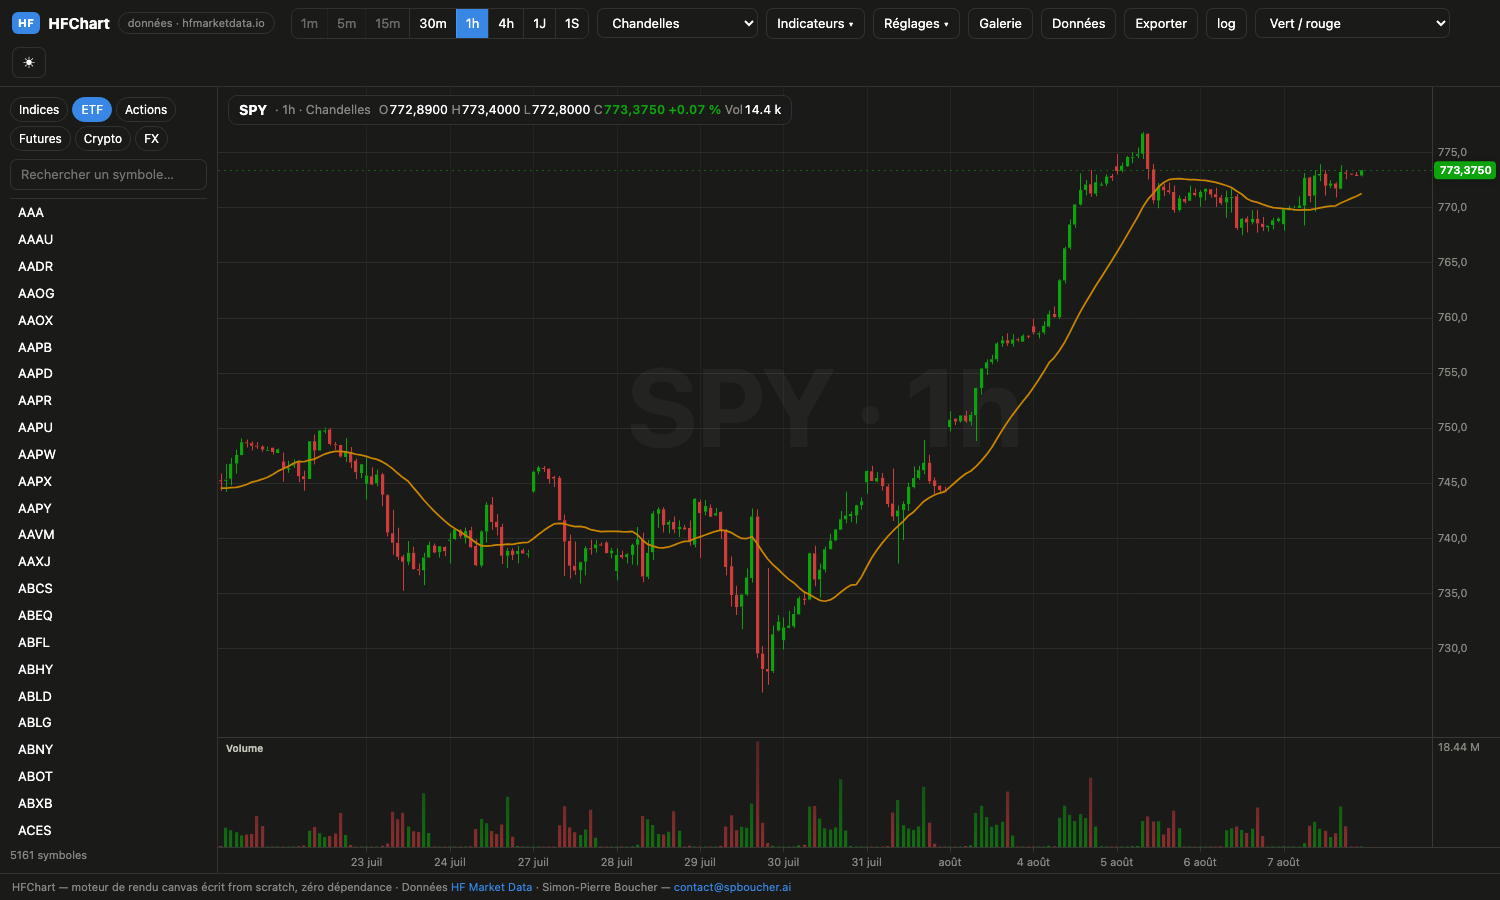Select symbol AAVM in the list
Viewport: 1500px width, 900px height.
tap(108, 534)
